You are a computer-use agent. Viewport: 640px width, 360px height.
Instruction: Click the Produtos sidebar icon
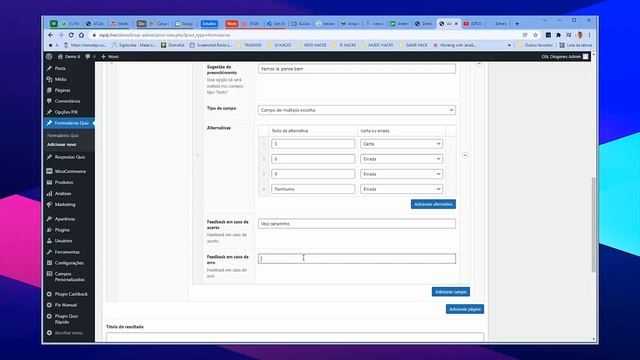[x=49, y=182]
